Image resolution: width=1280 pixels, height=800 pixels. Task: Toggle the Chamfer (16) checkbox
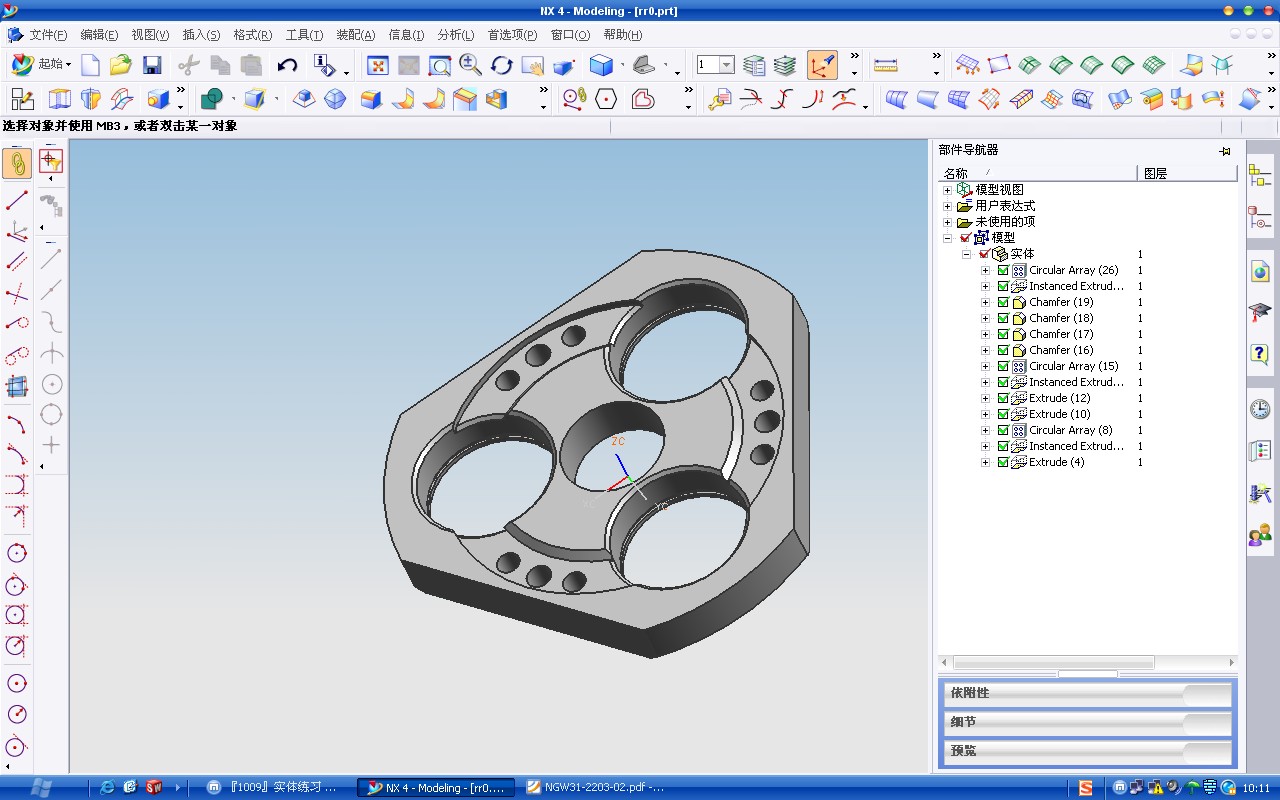coord(1003,350)
